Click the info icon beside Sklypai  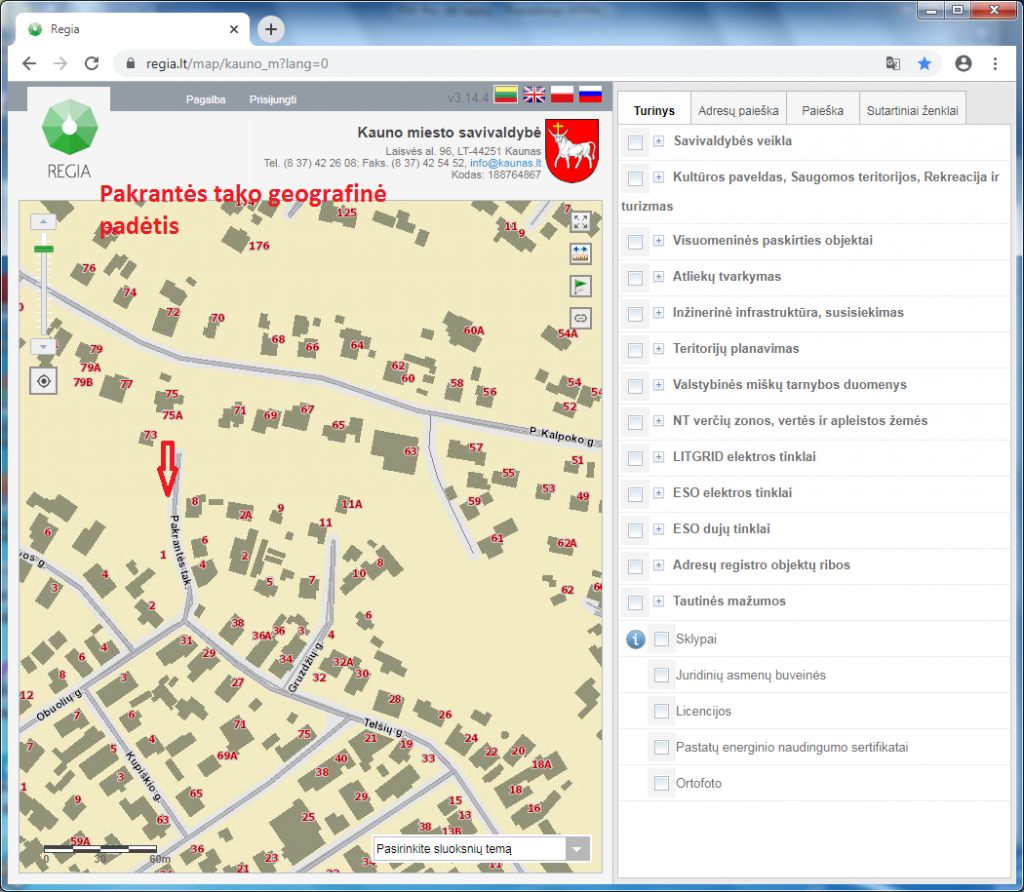point(634,639)
